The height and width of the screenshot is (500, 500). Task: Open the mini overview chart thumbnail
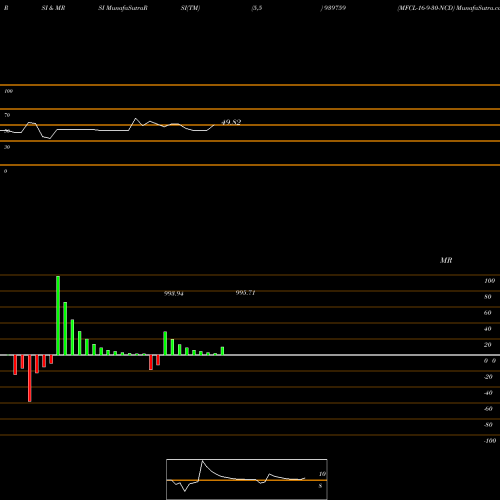coord(247,479)
